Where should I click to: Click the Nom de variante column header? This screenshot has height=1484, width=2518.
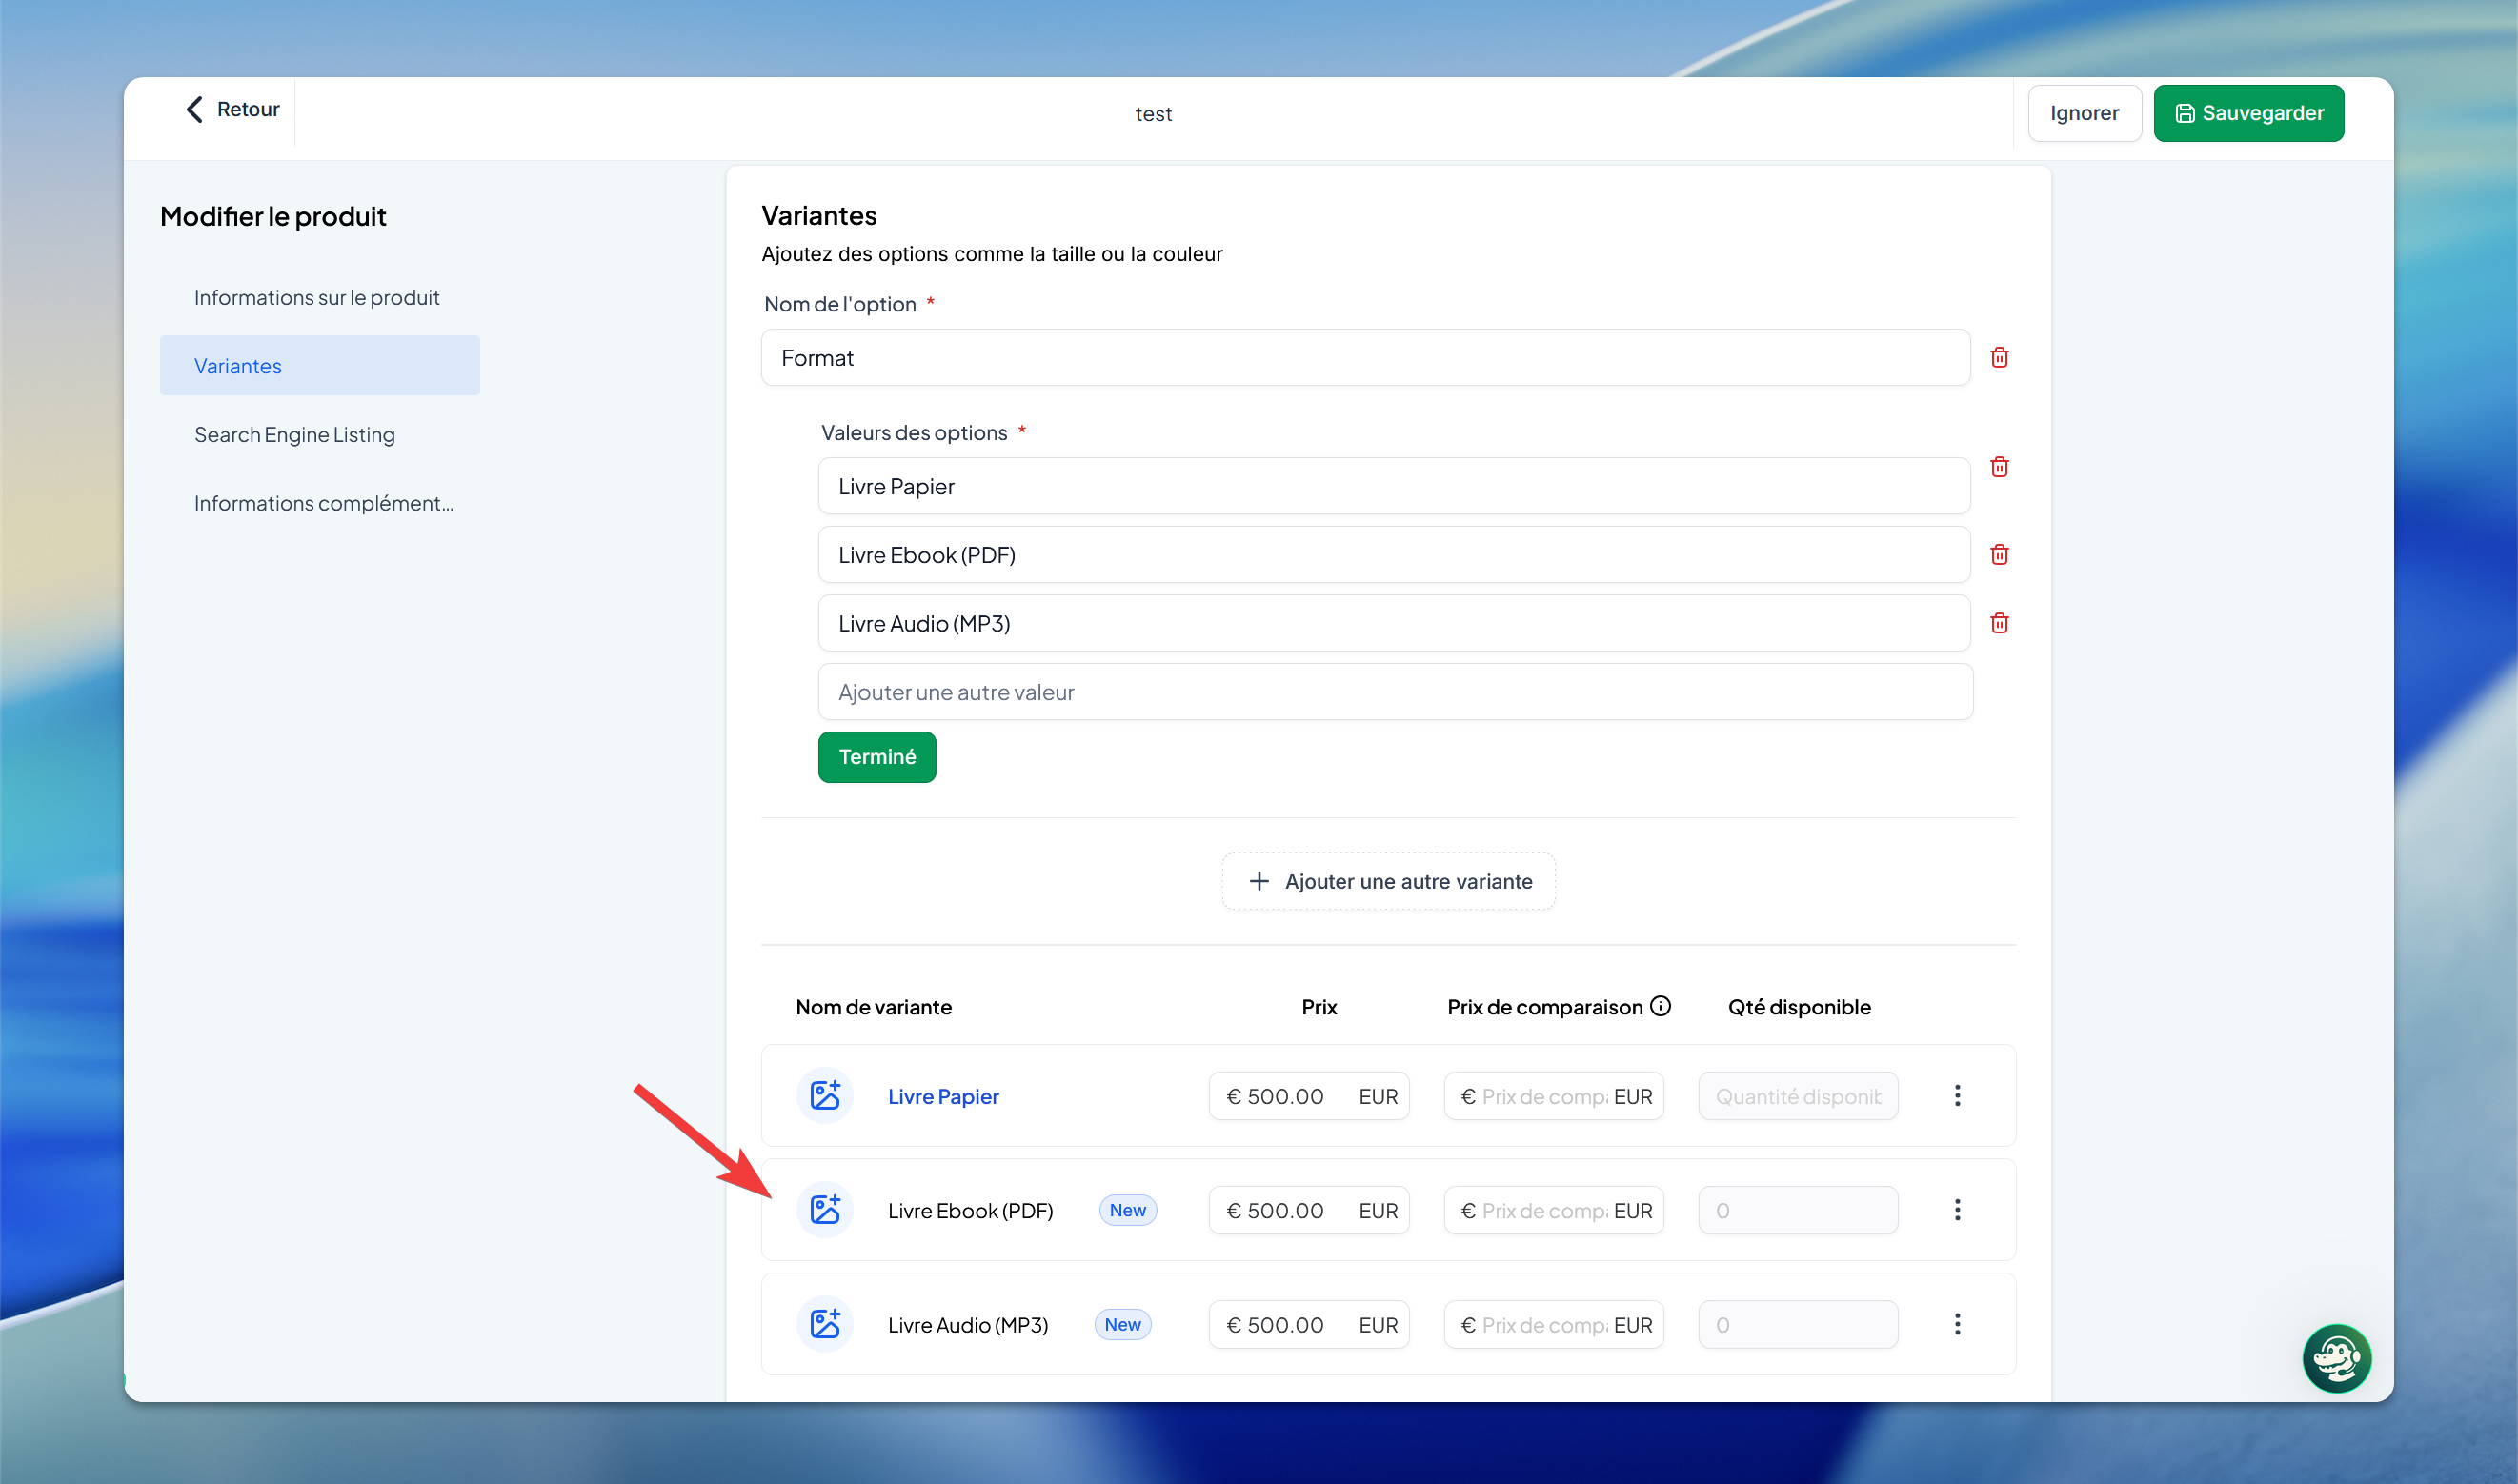873,1007
